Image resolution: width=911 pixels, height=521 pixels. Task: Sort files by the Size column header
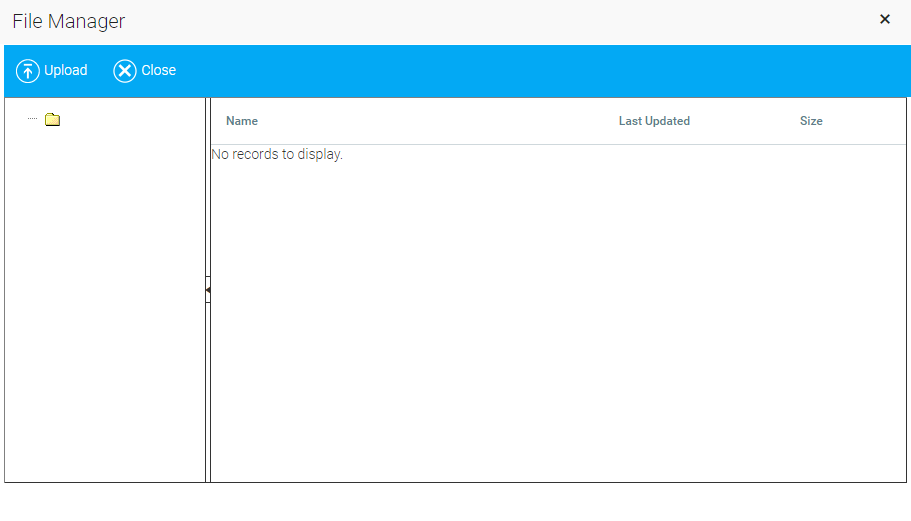click(811, 121)
